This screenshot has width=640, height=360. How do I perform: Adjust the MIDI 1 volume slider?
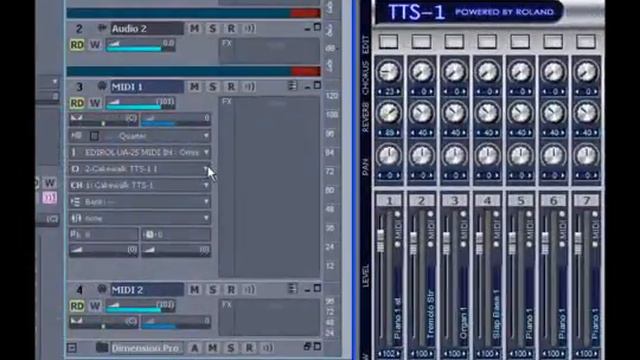tap(140, 103)
